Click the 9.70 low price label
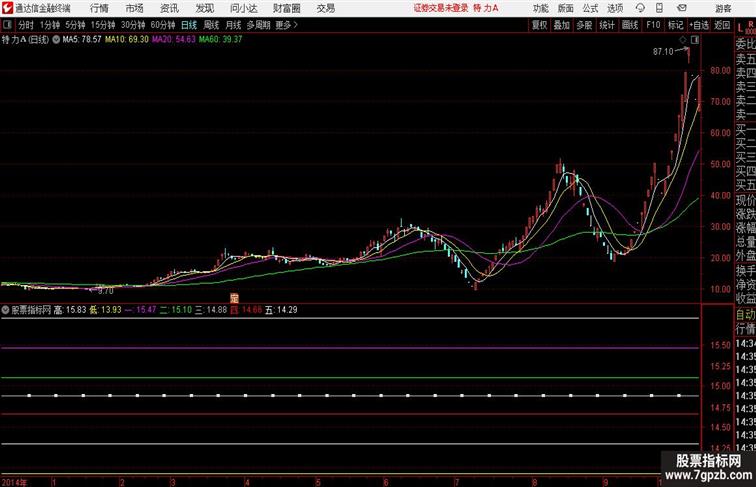This screenshot has width=756, height=487. 106,291
